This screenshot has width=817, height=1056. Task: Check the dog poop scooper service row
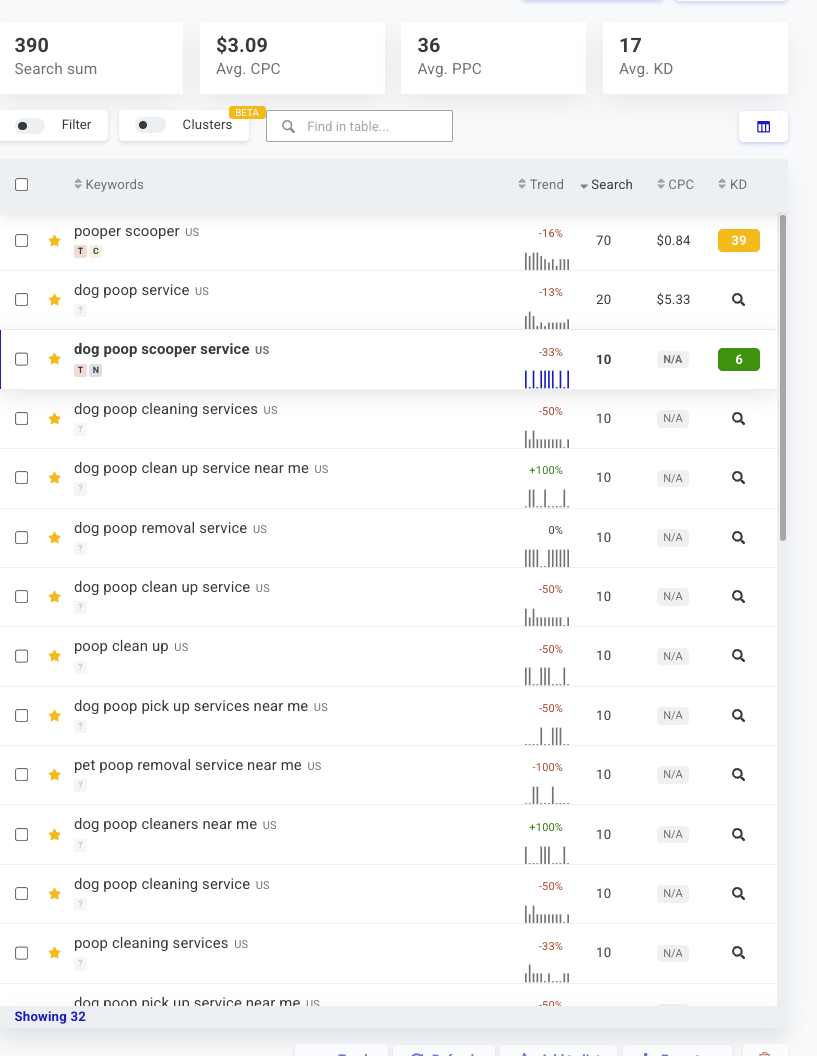pos(22,359)
